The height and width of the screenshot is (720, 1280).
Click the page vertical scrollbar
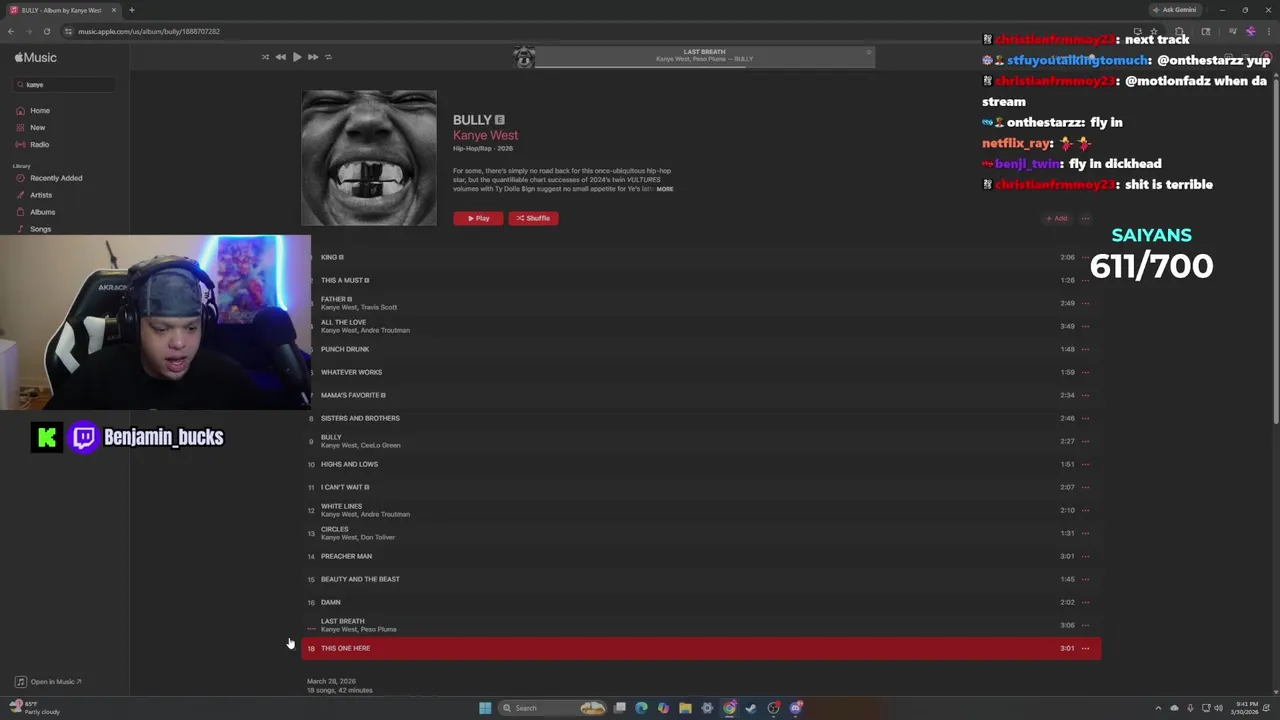tap(1275, 250)
